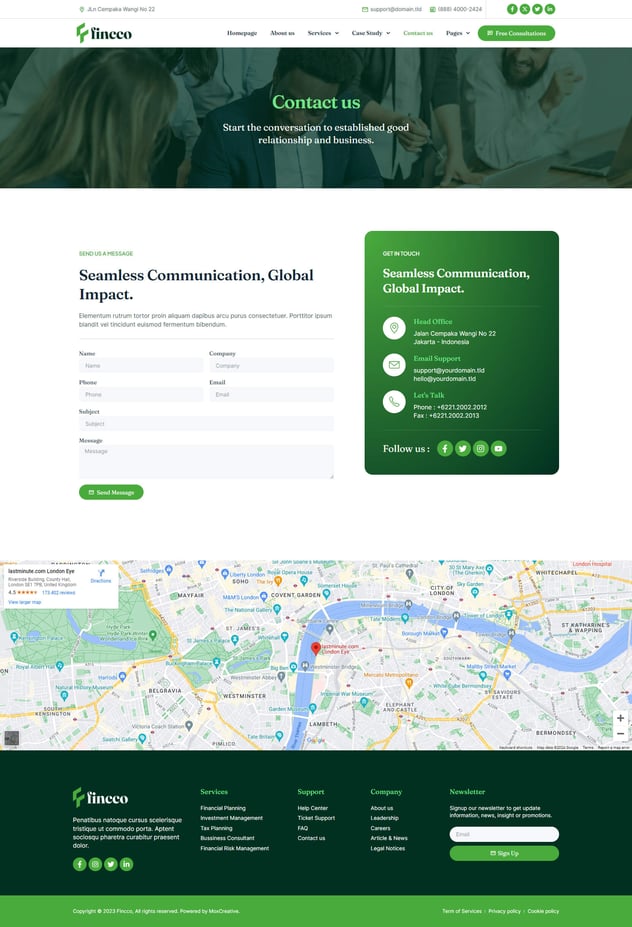
Task: Open Help Center footer link
Action: coord(313,808)
